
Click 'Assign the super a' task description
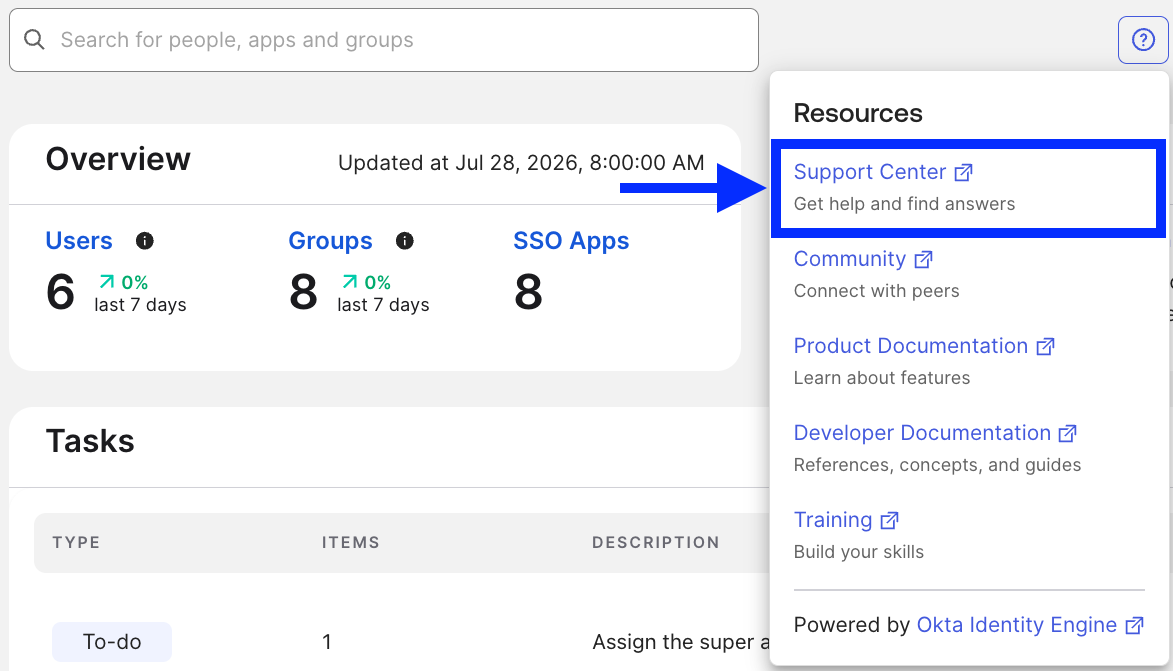(x=681, y=642)
